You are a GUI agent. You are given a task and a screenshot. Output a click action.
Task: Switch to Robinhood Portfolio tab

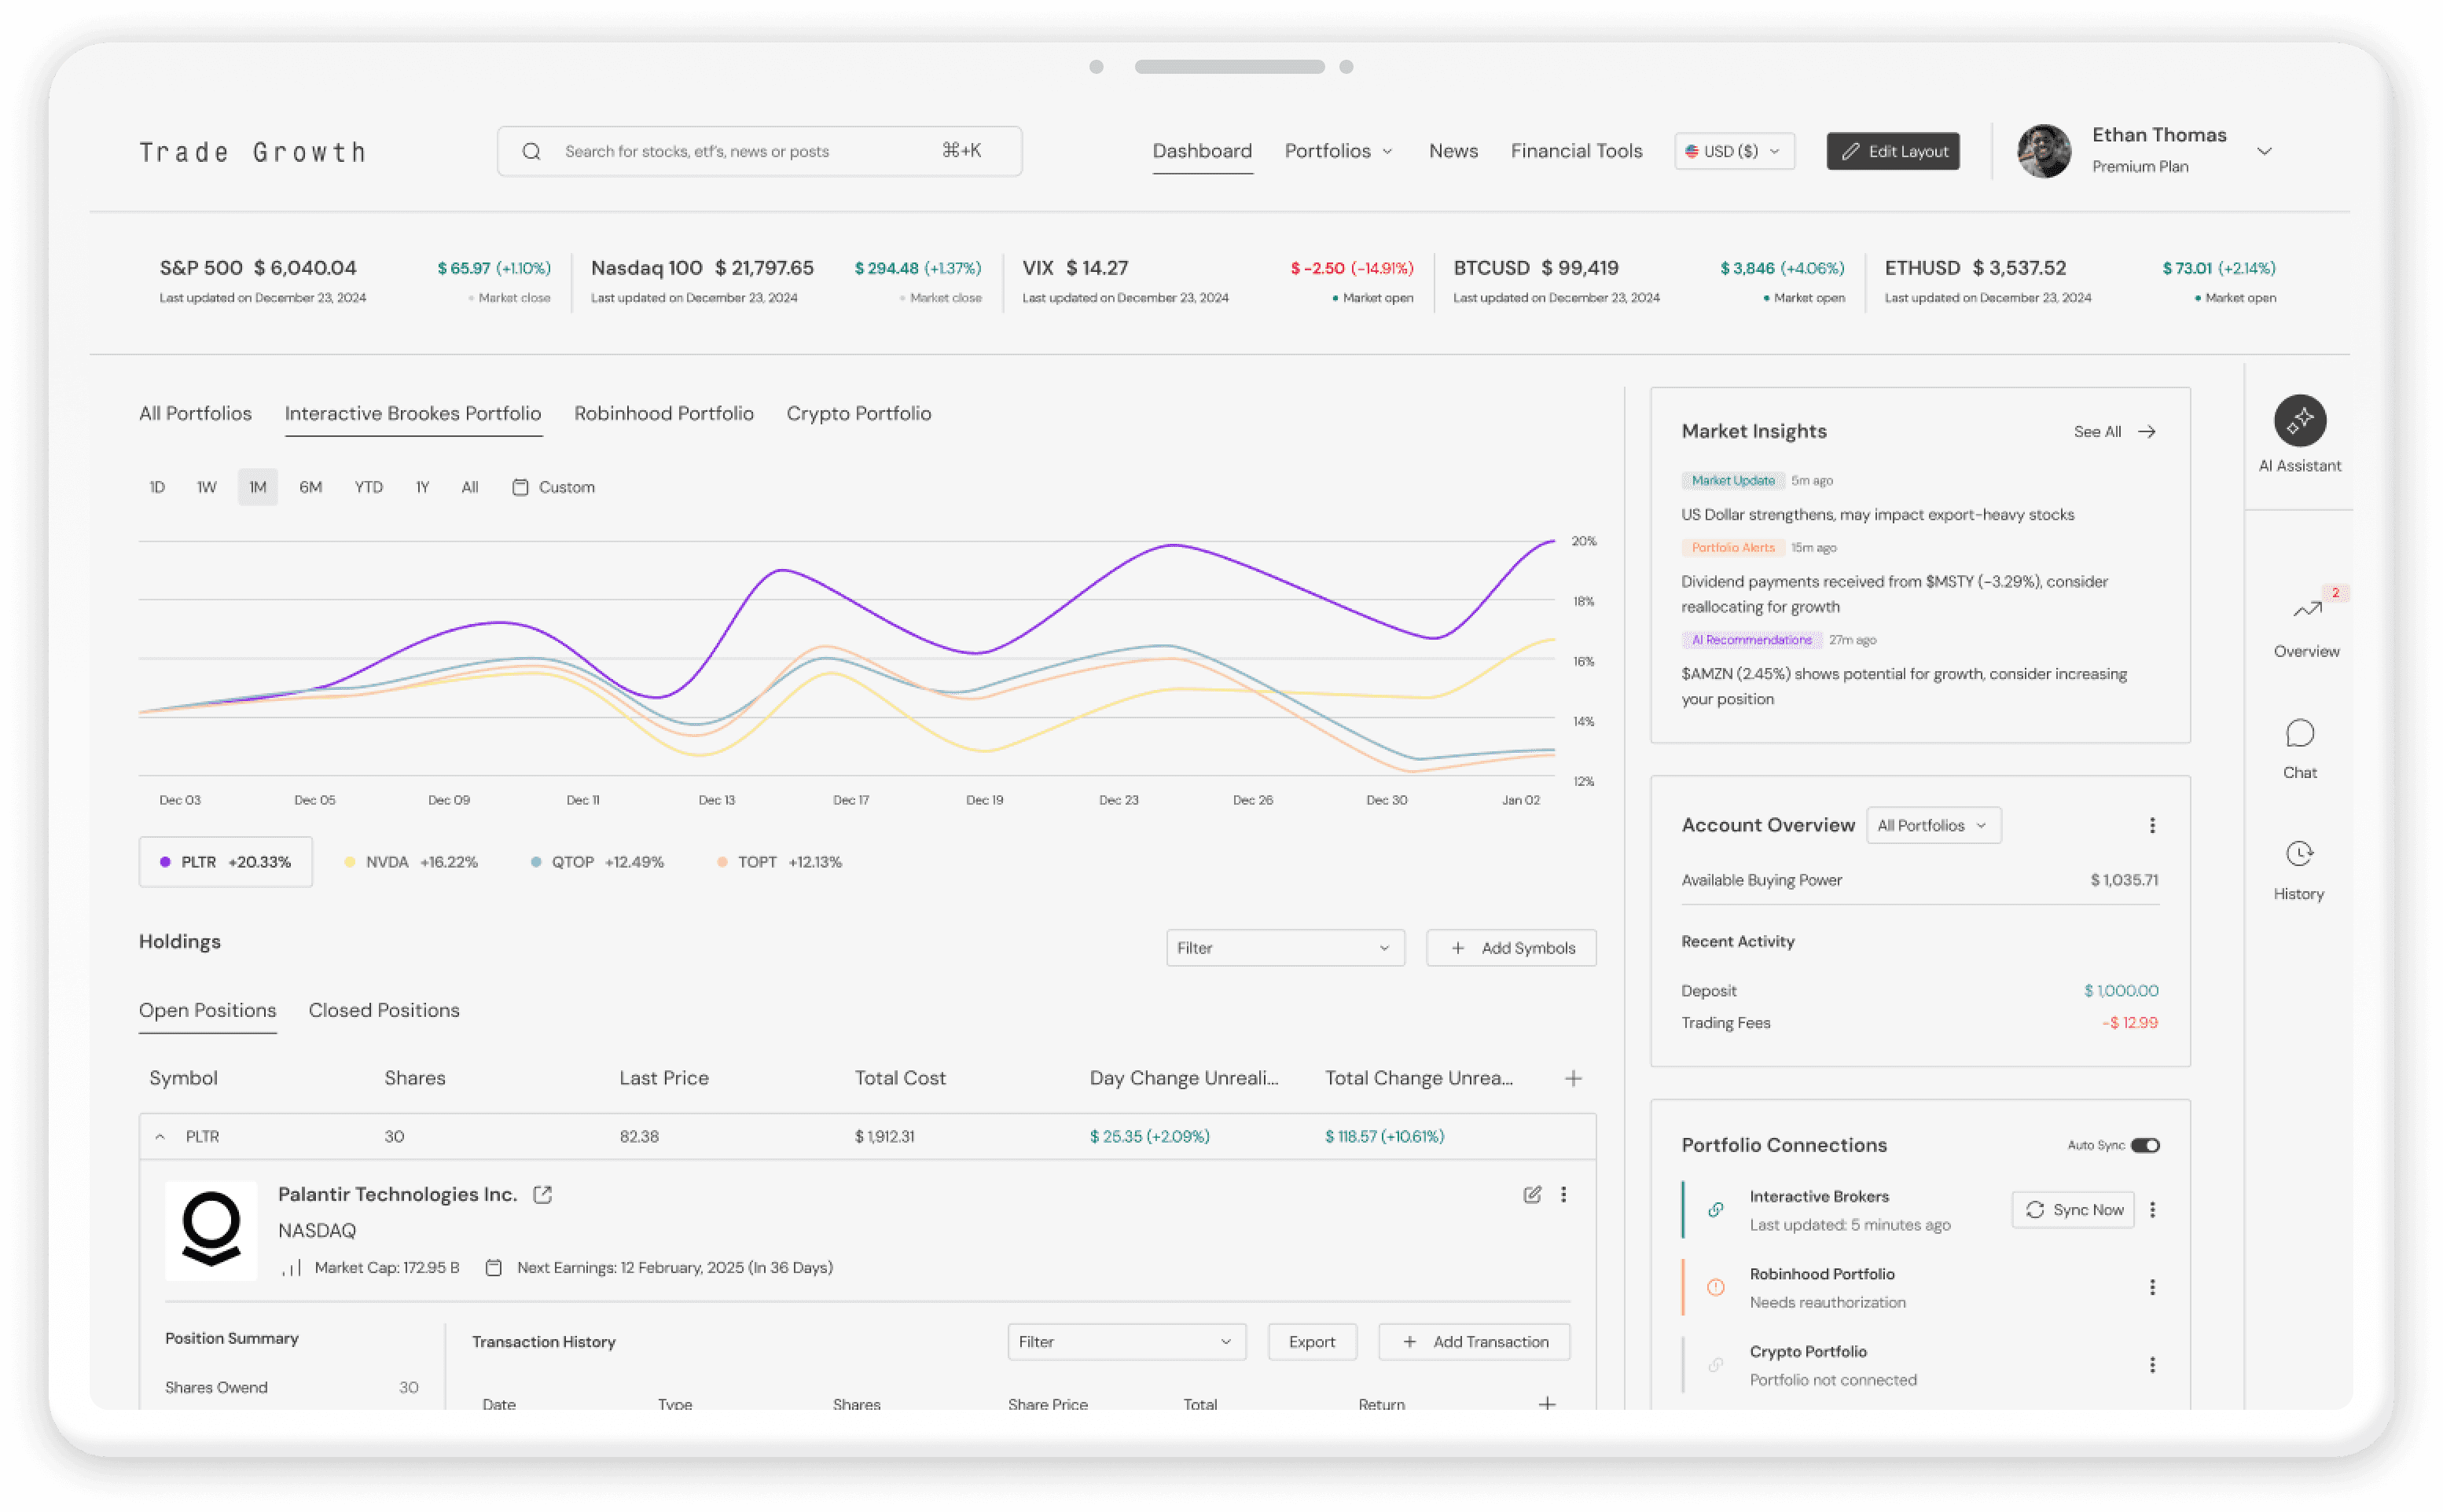coord(663,413)
